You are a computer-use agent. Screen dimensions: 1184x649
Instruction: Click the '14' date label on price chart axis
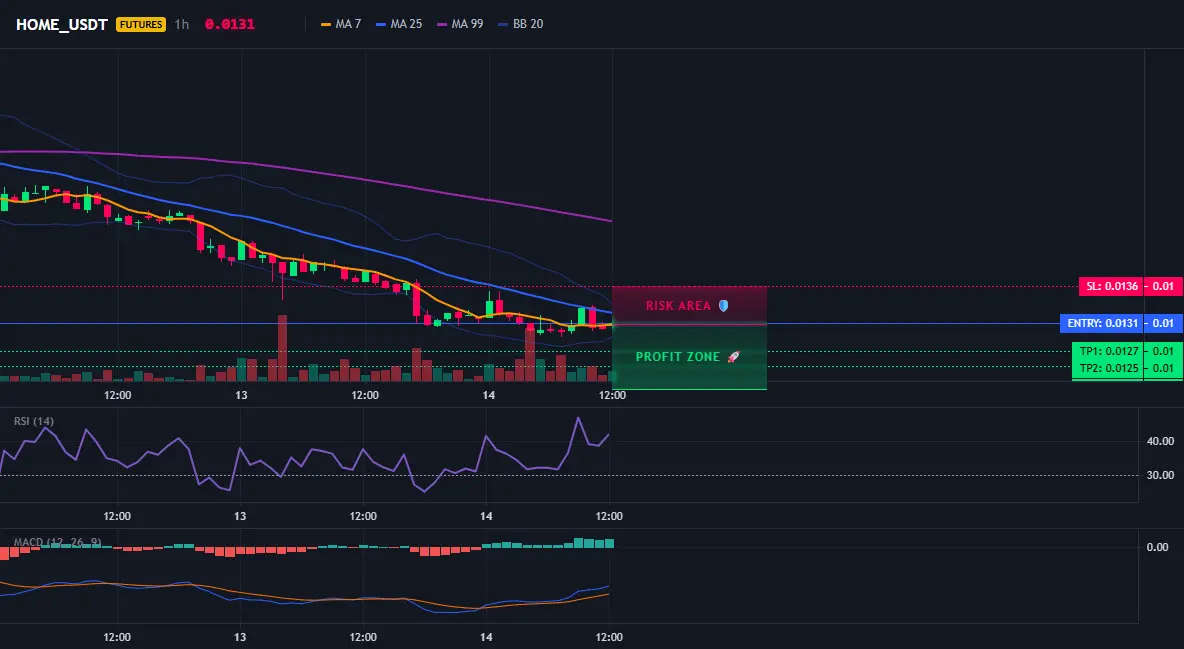tap(489, 395)
